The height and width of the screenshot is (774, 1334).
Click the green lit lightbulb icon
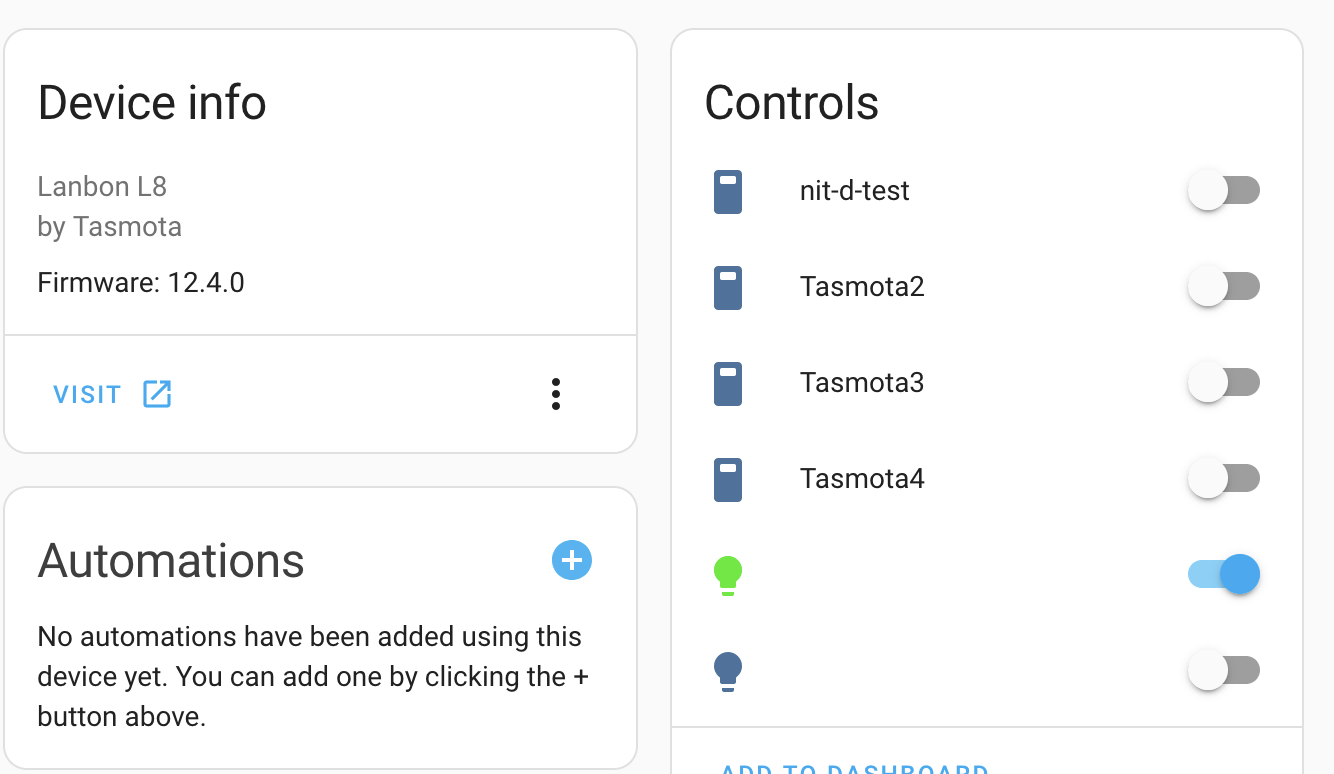pos(727,575)
